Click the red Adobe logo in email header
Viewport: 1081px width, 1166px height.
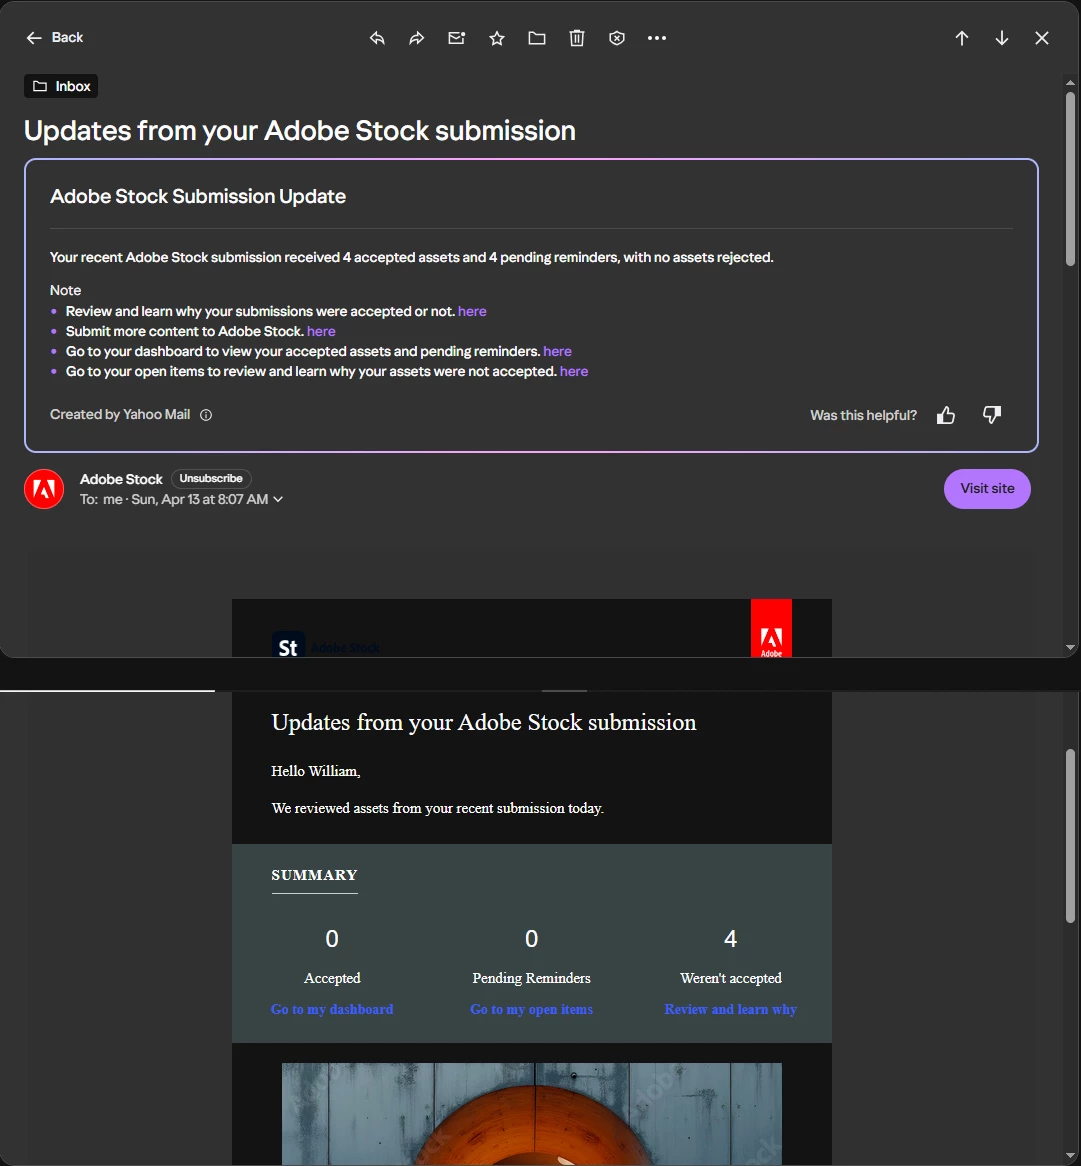pos(771,628)
